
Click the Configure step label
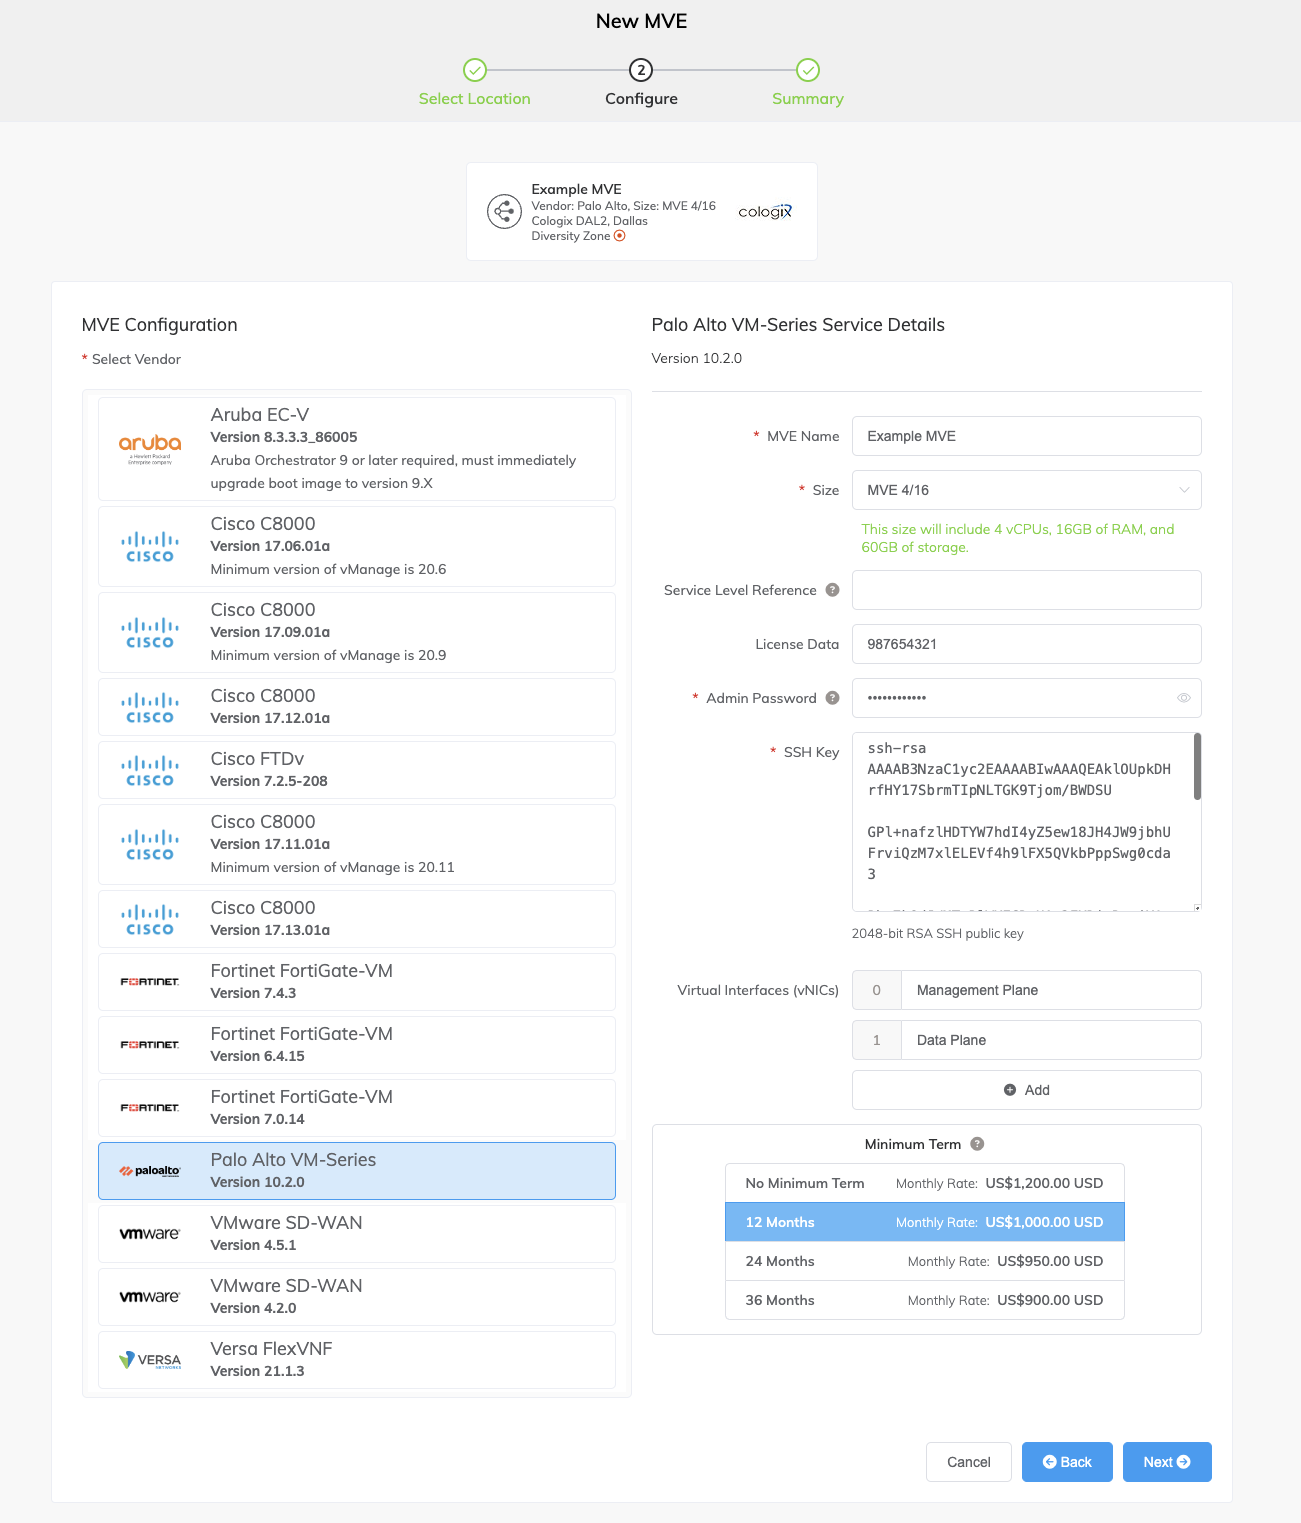[x=641, y=99]
